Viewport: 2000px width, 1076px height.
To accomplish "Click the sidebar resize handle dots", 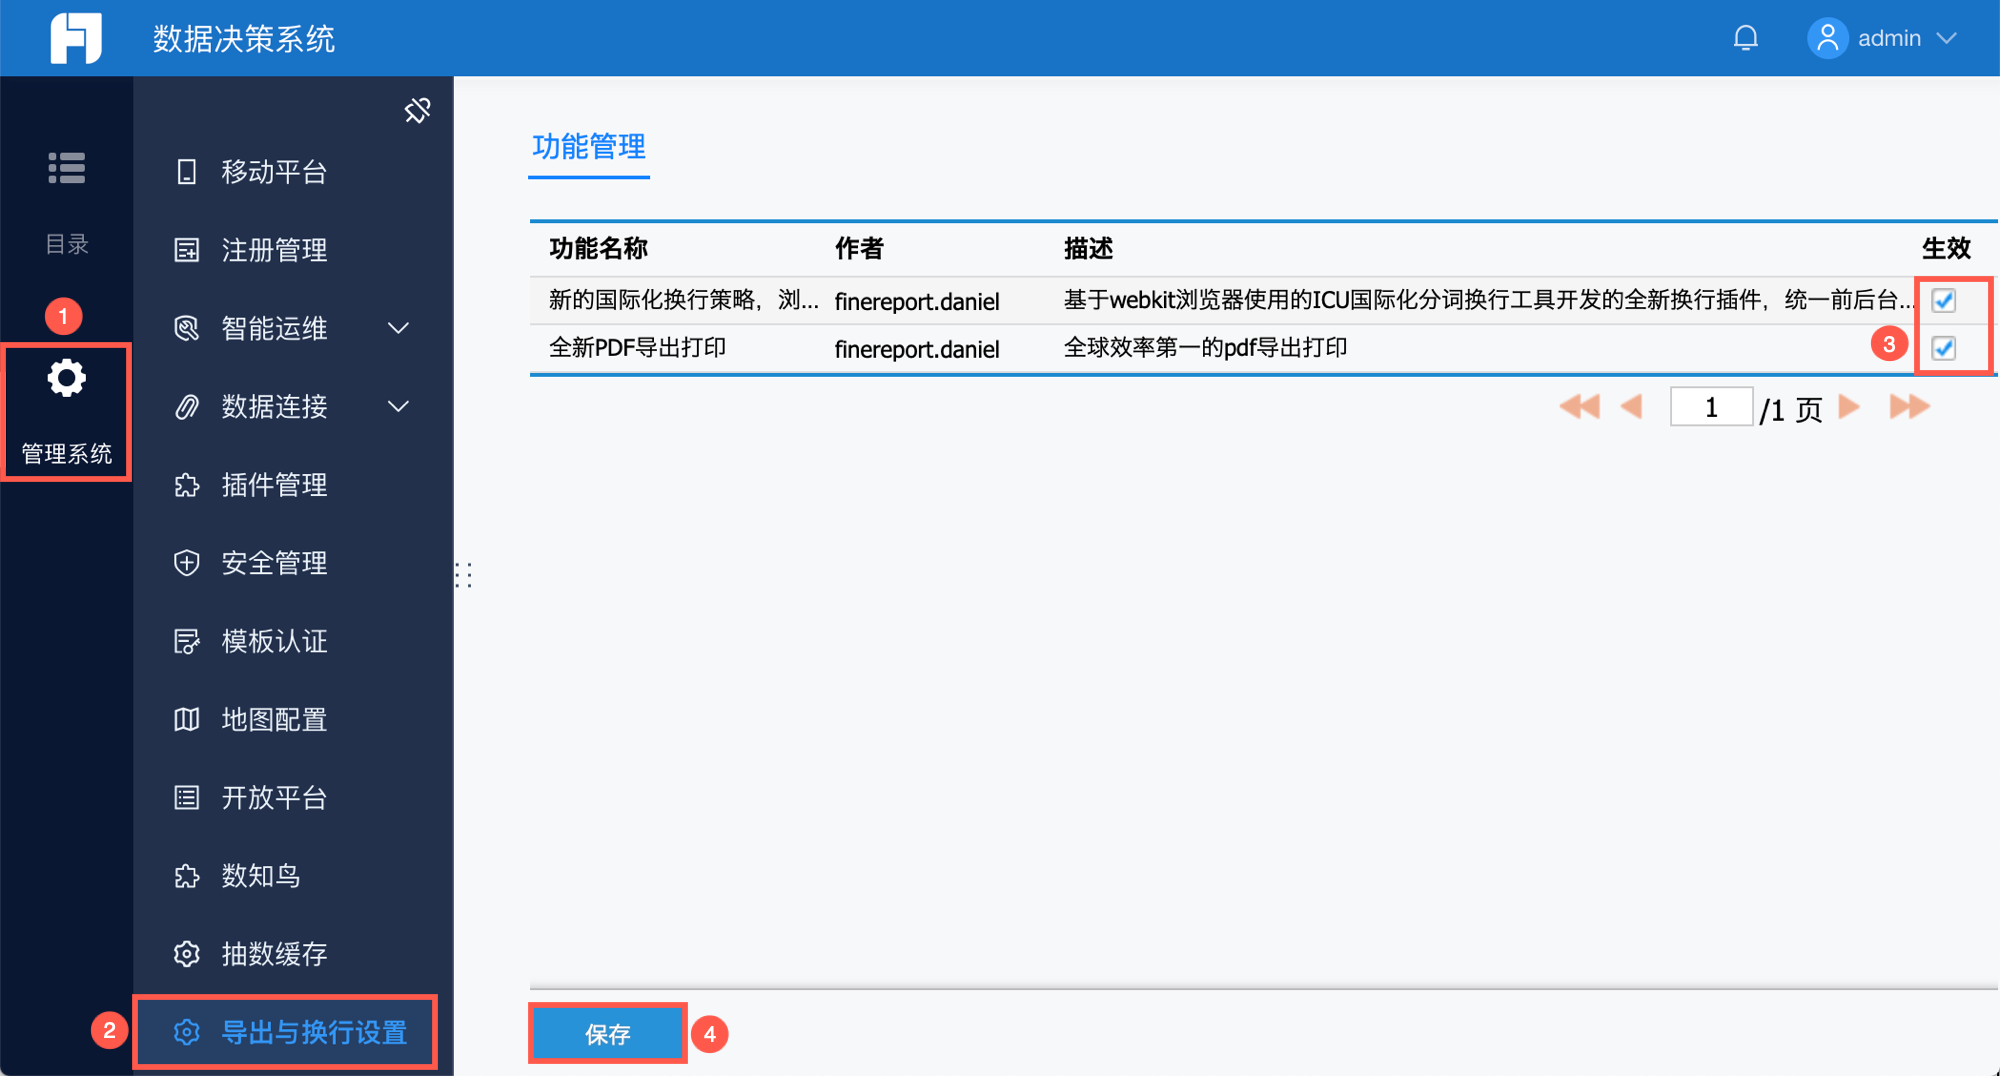I will 463,575.
